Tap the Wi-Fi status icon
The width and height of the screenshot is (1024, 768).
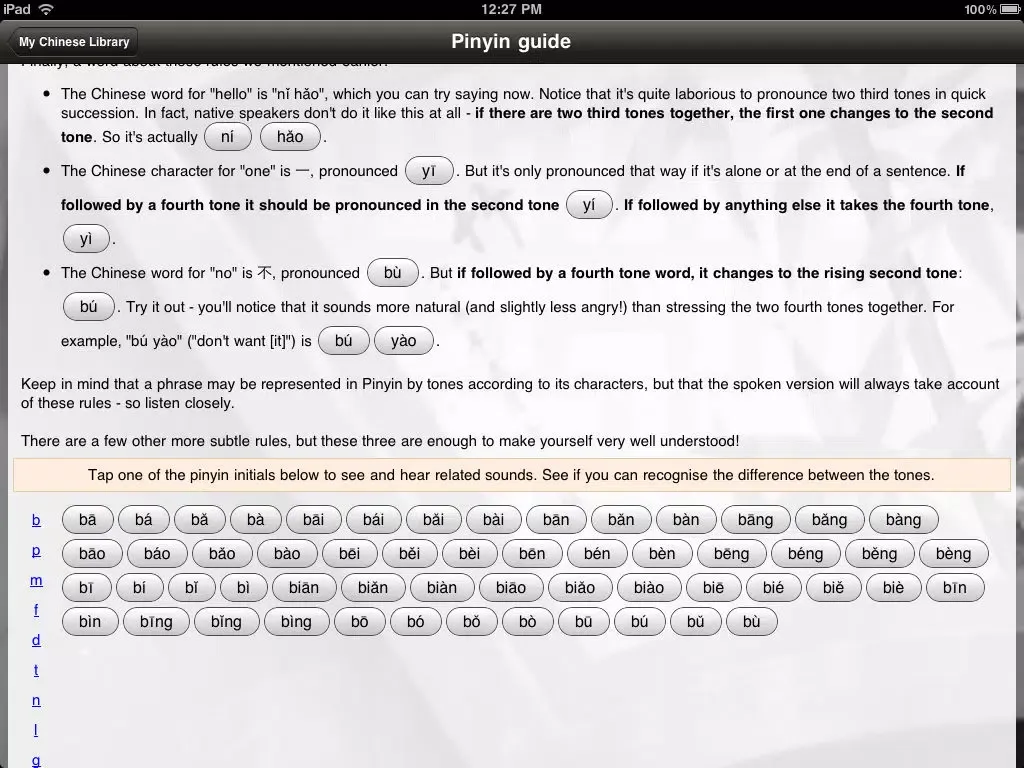tap(46, 9)
